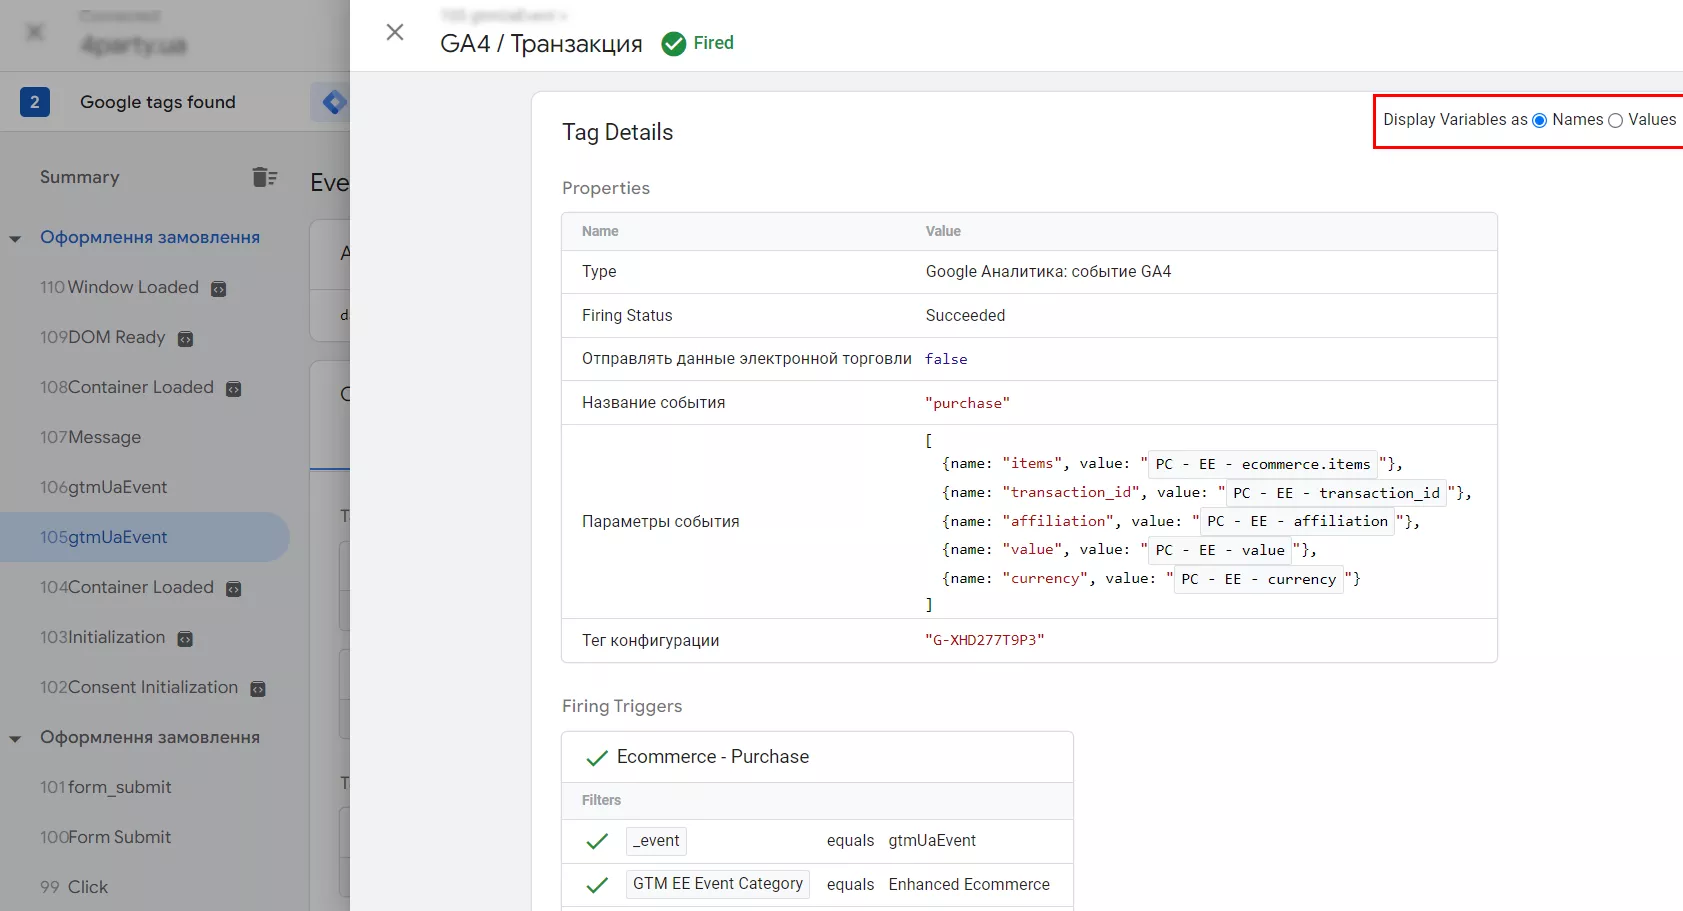Click the code icon beside 108 Container Loaded
This screenshot has height=911, width=1683.
point(234,389)
